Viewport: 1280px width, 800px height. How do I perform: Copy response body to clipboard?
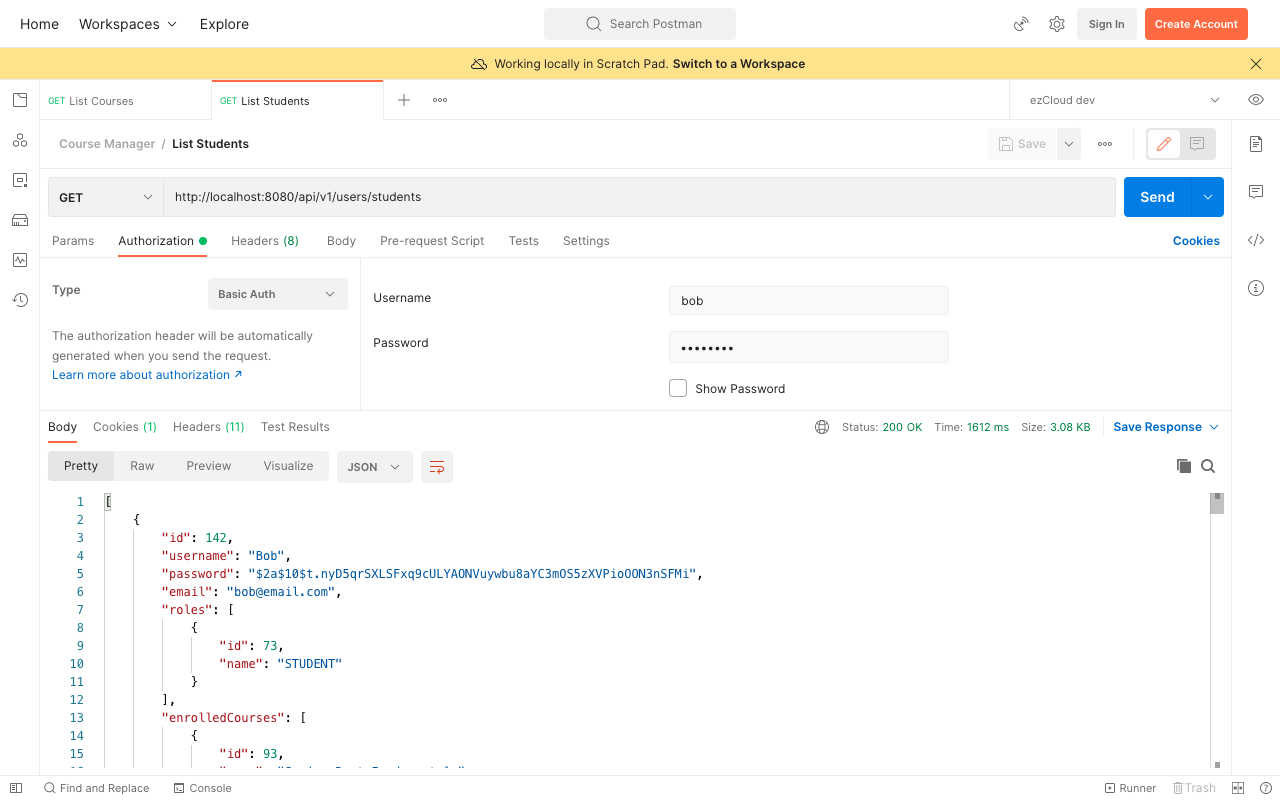tap(1184, 466)
